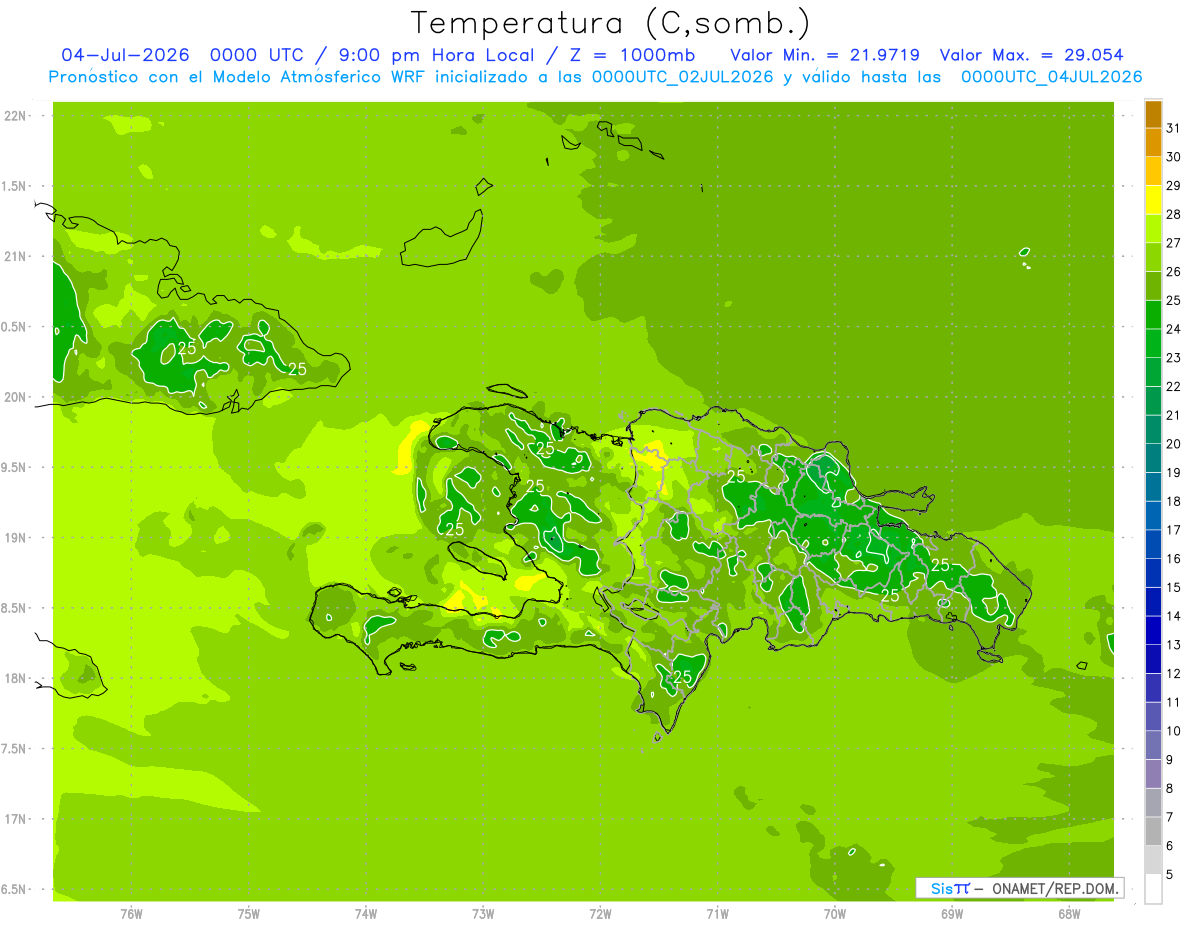Click the legend value '11'

[1174, 703]
